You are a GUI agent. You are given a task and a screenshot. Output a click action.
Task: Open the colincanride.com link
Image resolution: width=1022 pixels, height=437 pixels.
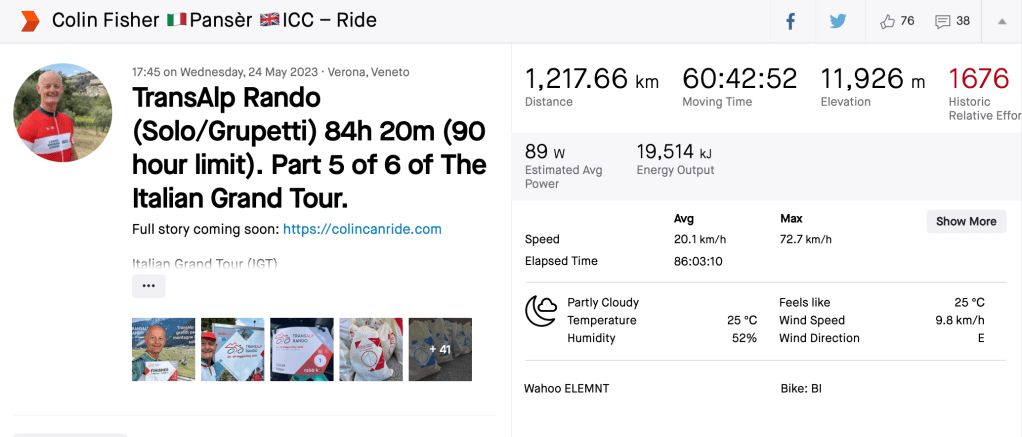point(362,229)
